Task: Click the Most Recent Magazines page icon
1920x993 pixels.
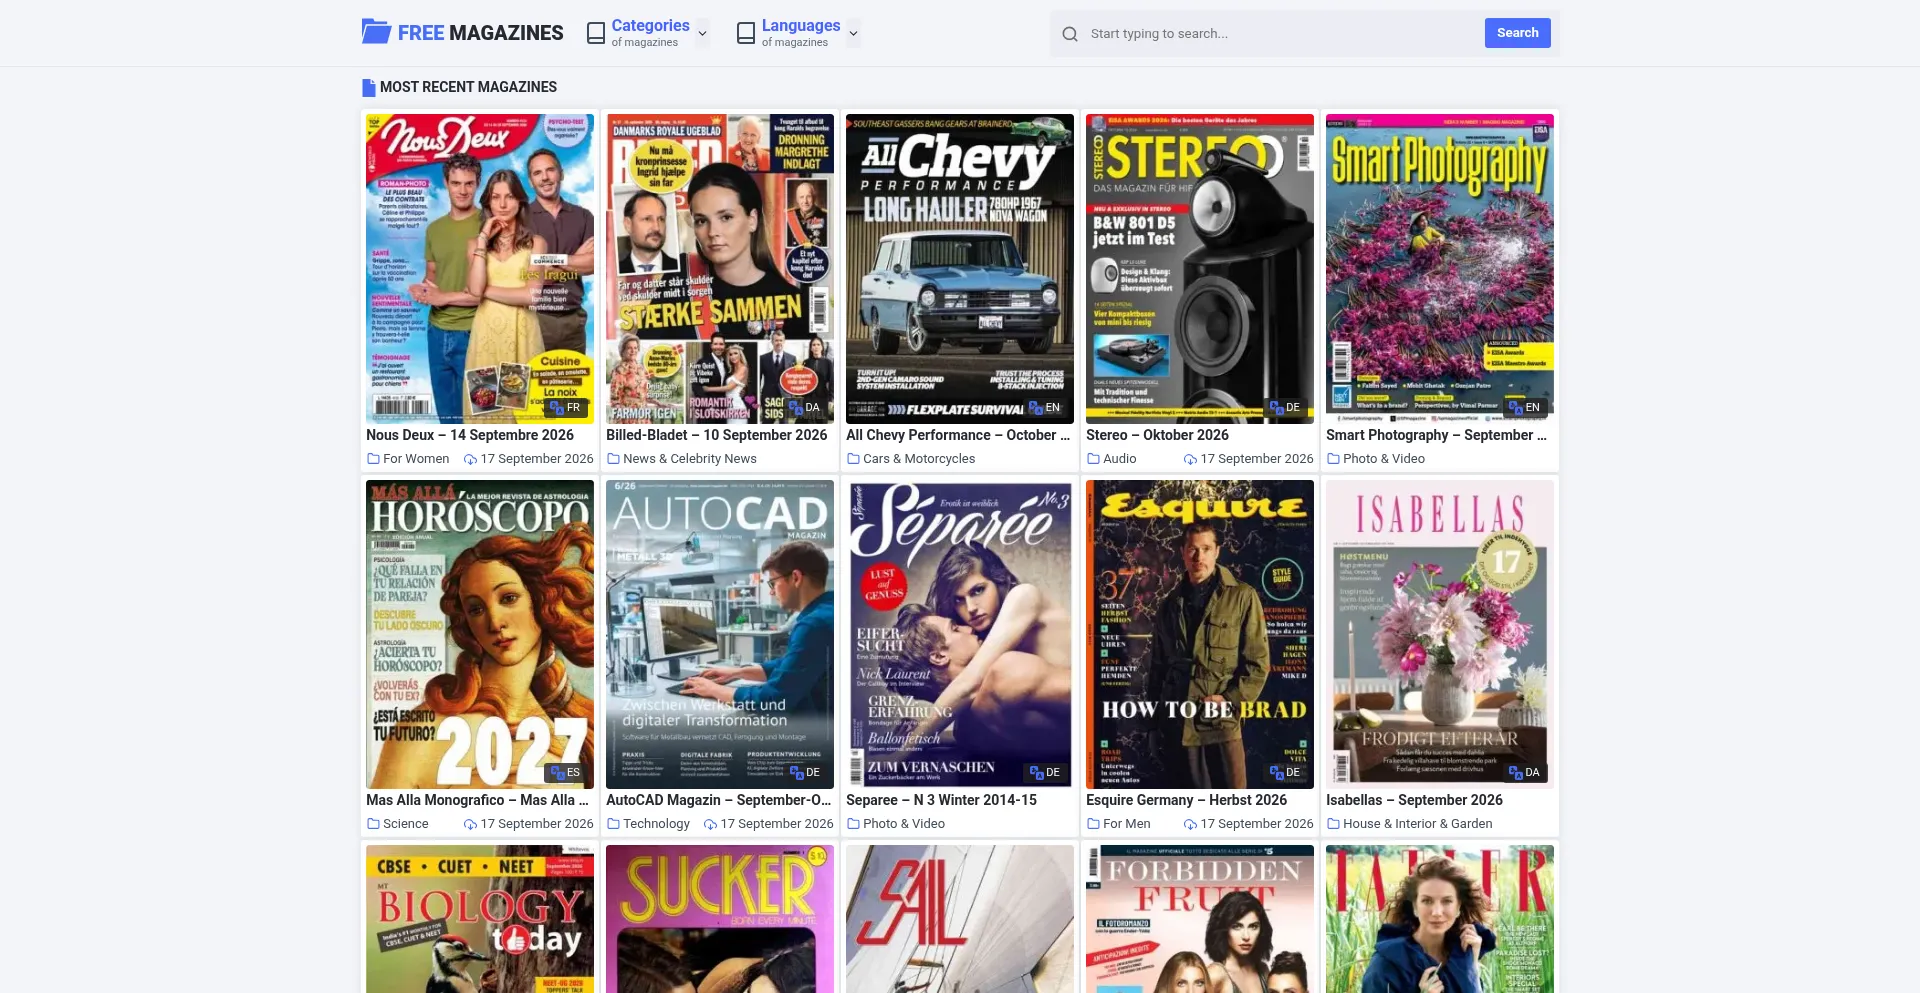Action: (368, 87)
